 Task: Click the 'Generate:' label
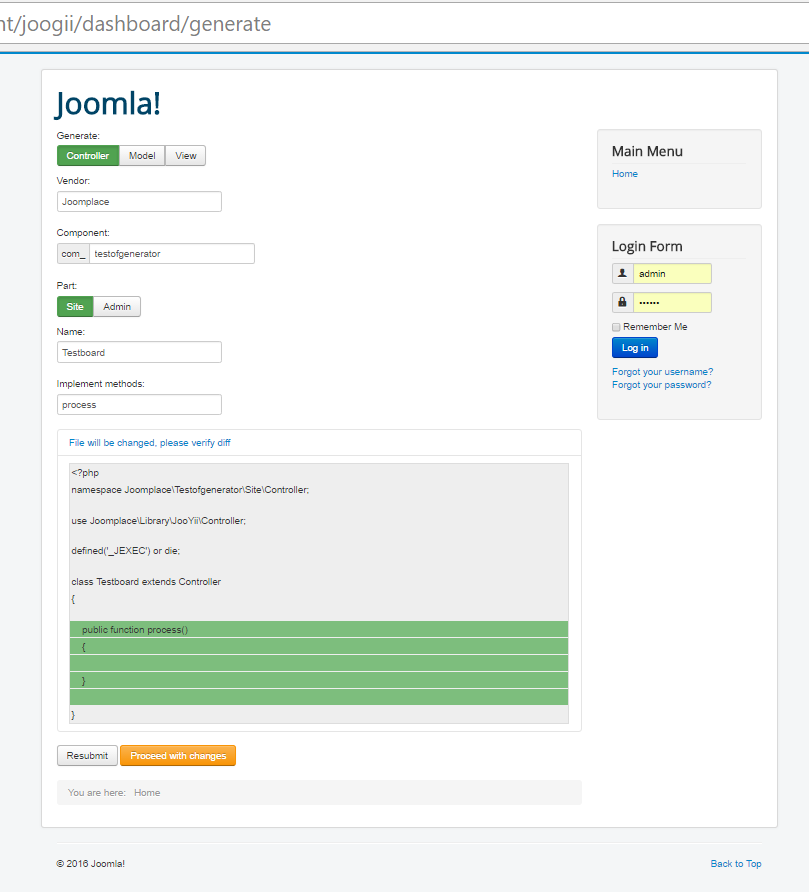[78, 135]
